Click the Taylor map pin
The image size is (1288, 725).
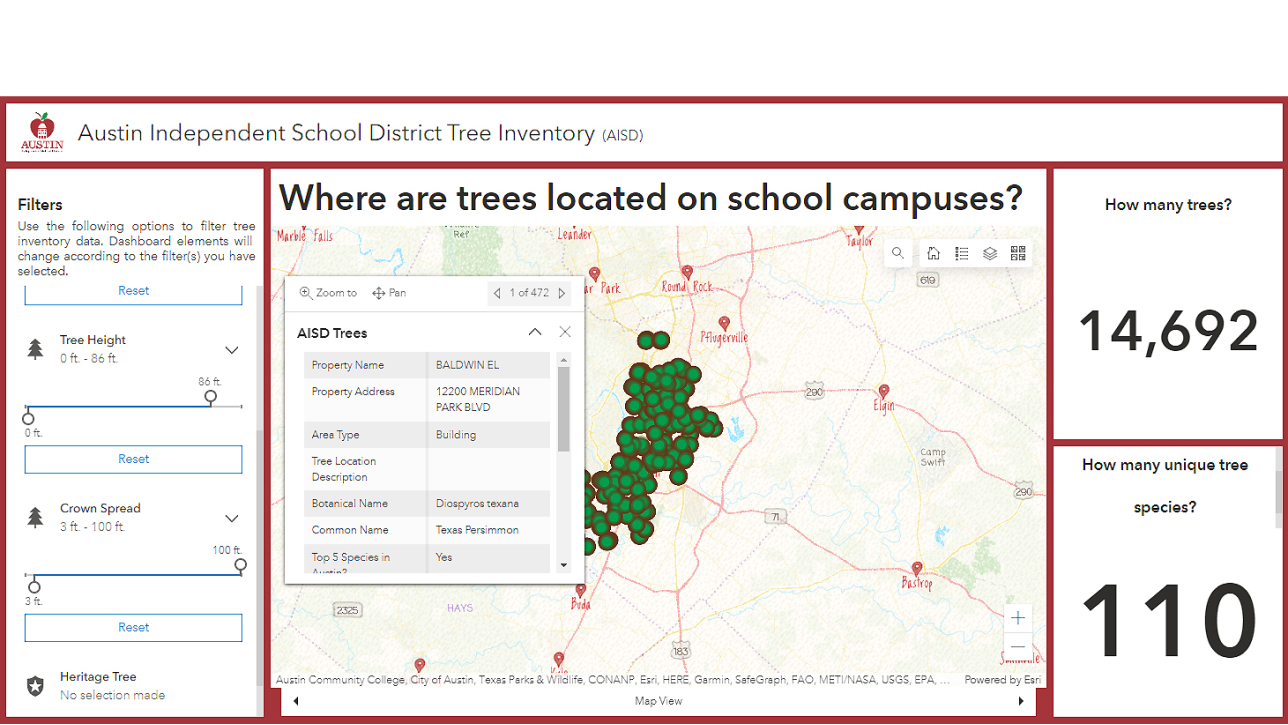(859, 232)
